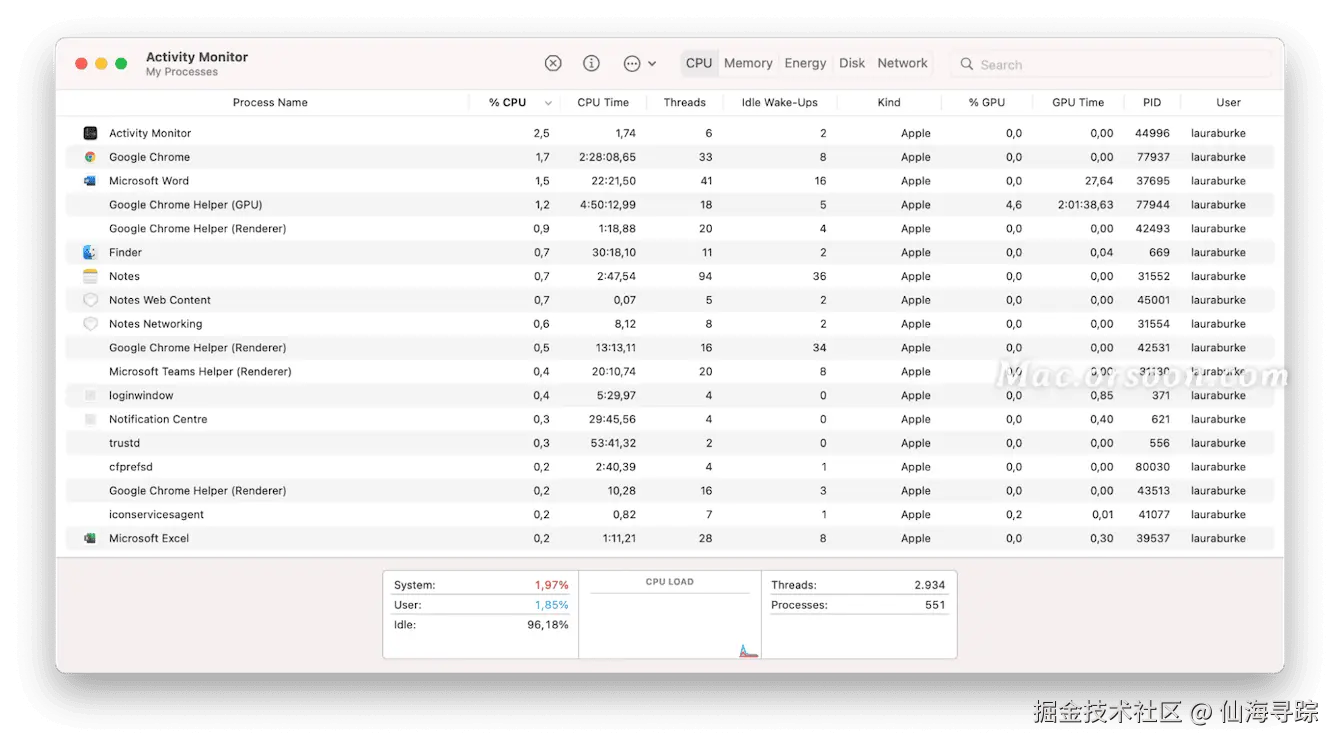Click the Notification Centre process icon

point(90,419)
